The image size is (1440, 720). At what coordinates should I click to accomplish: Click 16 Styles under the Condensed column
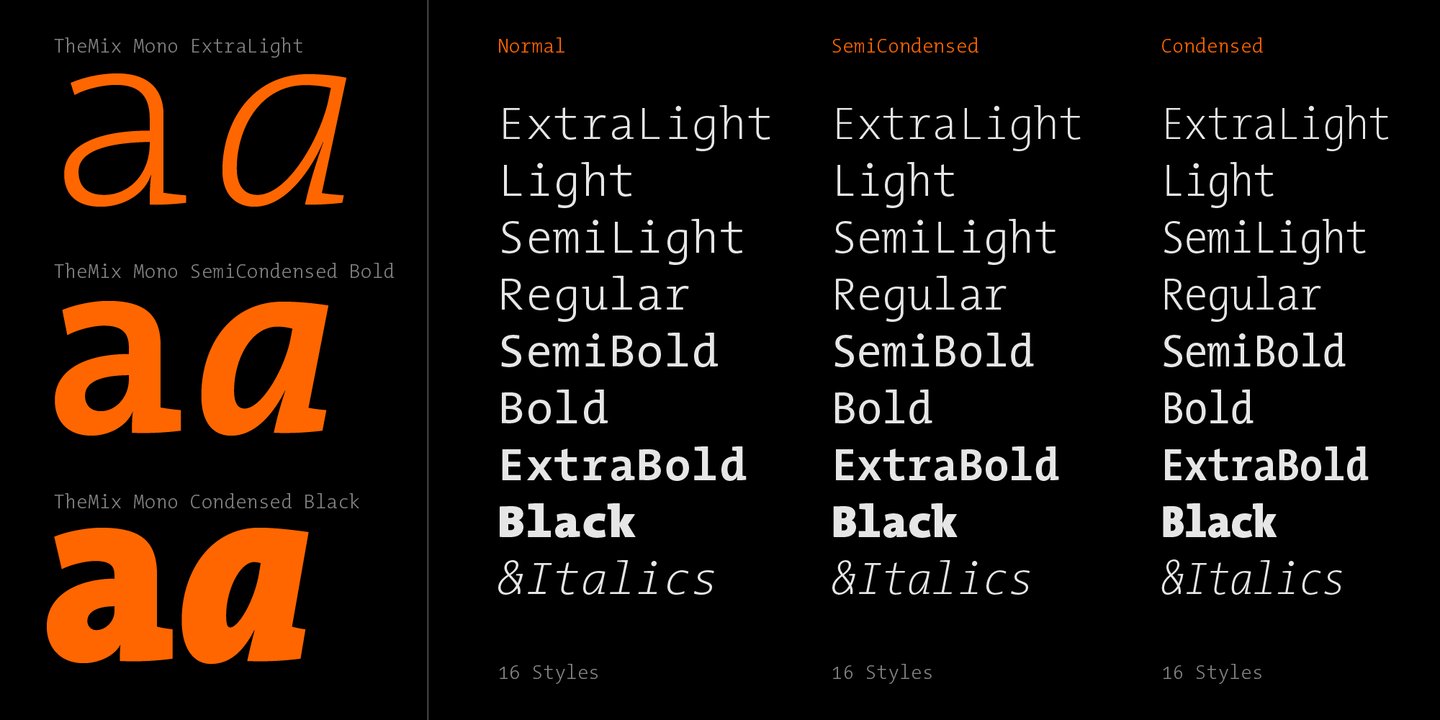pos(1211,673)
